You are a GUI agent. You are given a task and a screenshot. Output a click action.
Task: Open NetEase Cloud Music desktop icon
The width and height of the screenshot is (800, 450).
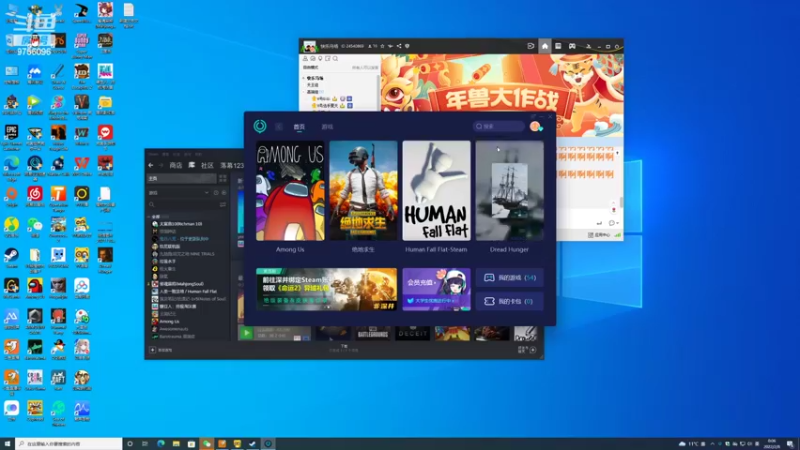point(35,196)
